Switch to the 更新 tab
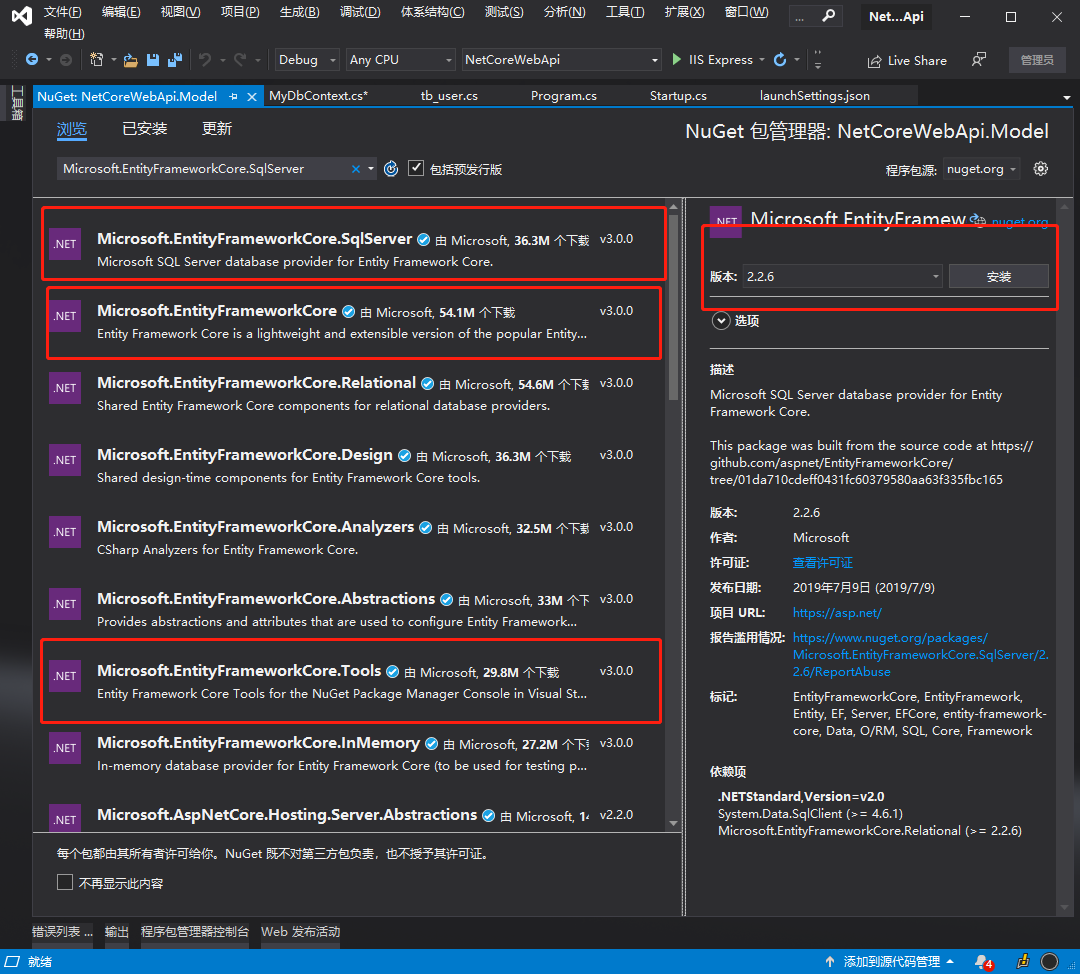Viewport: 1080px width, 974px height. 216,128
